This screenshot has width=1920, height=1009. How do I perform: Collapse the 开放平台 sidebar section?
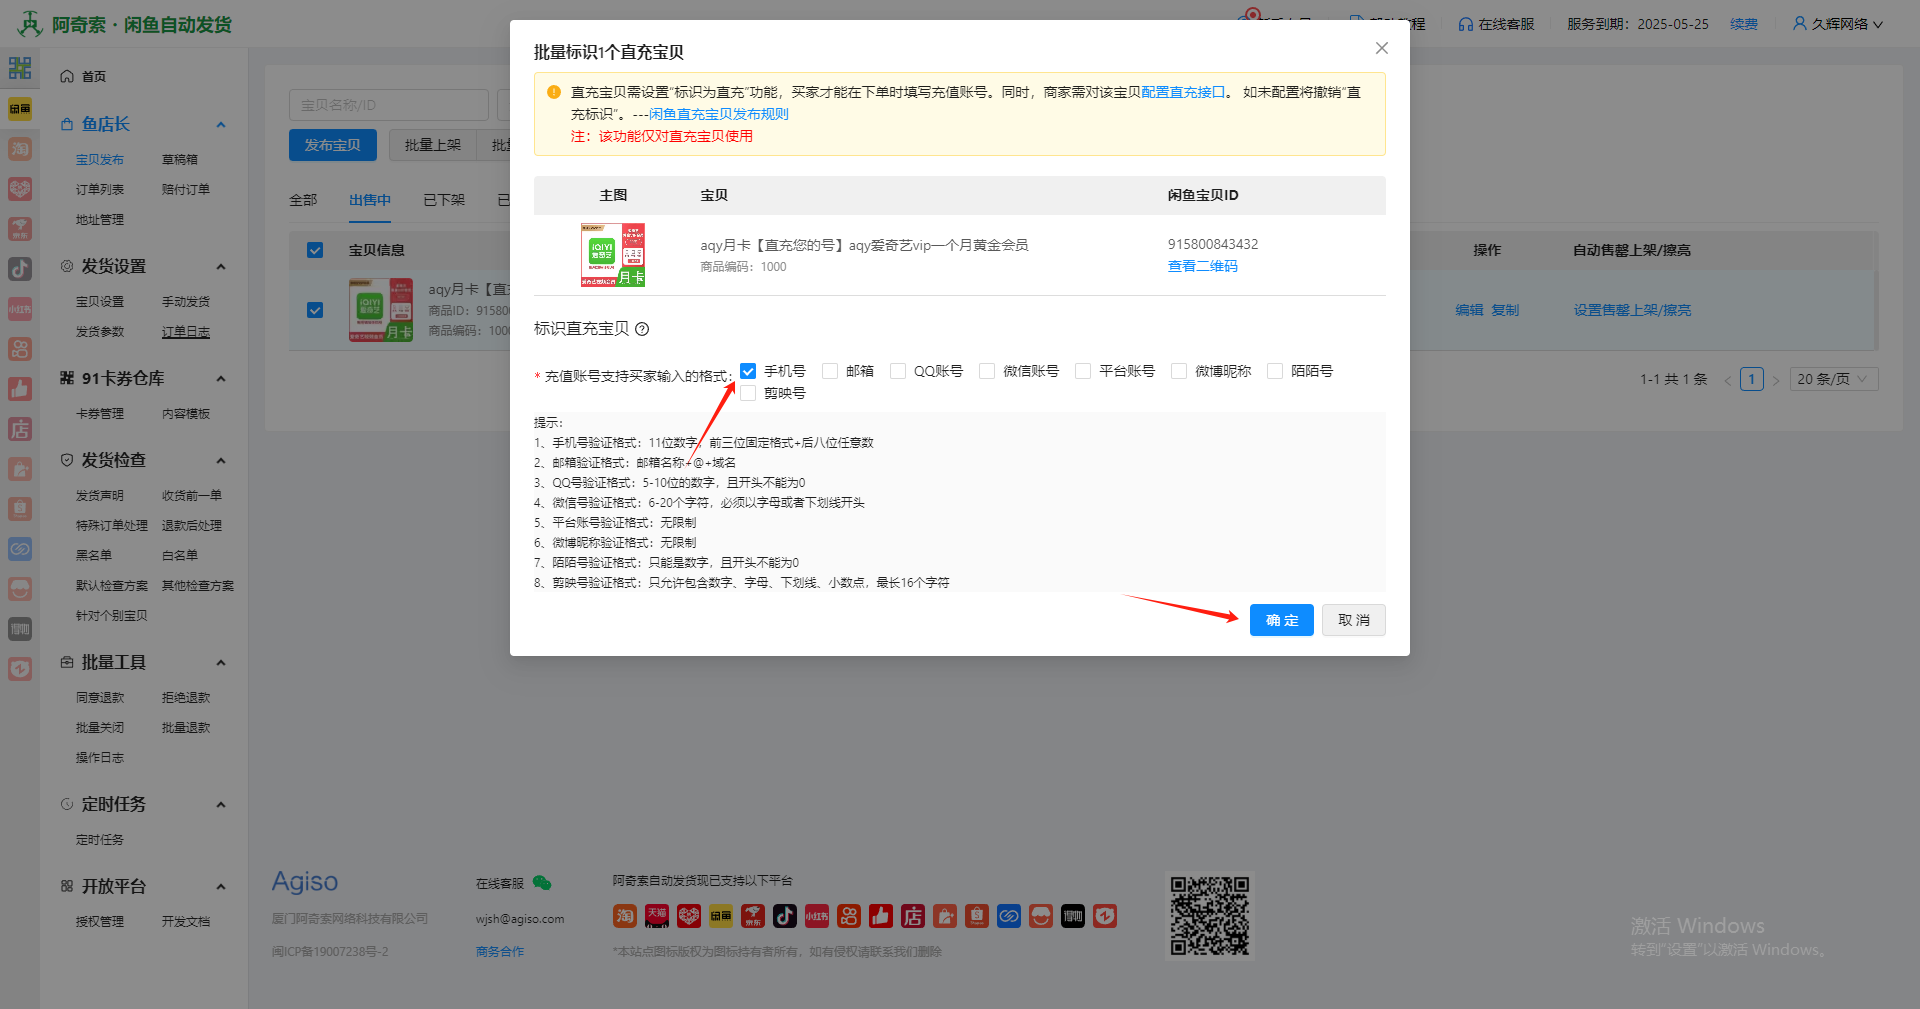tap(221, 887)
